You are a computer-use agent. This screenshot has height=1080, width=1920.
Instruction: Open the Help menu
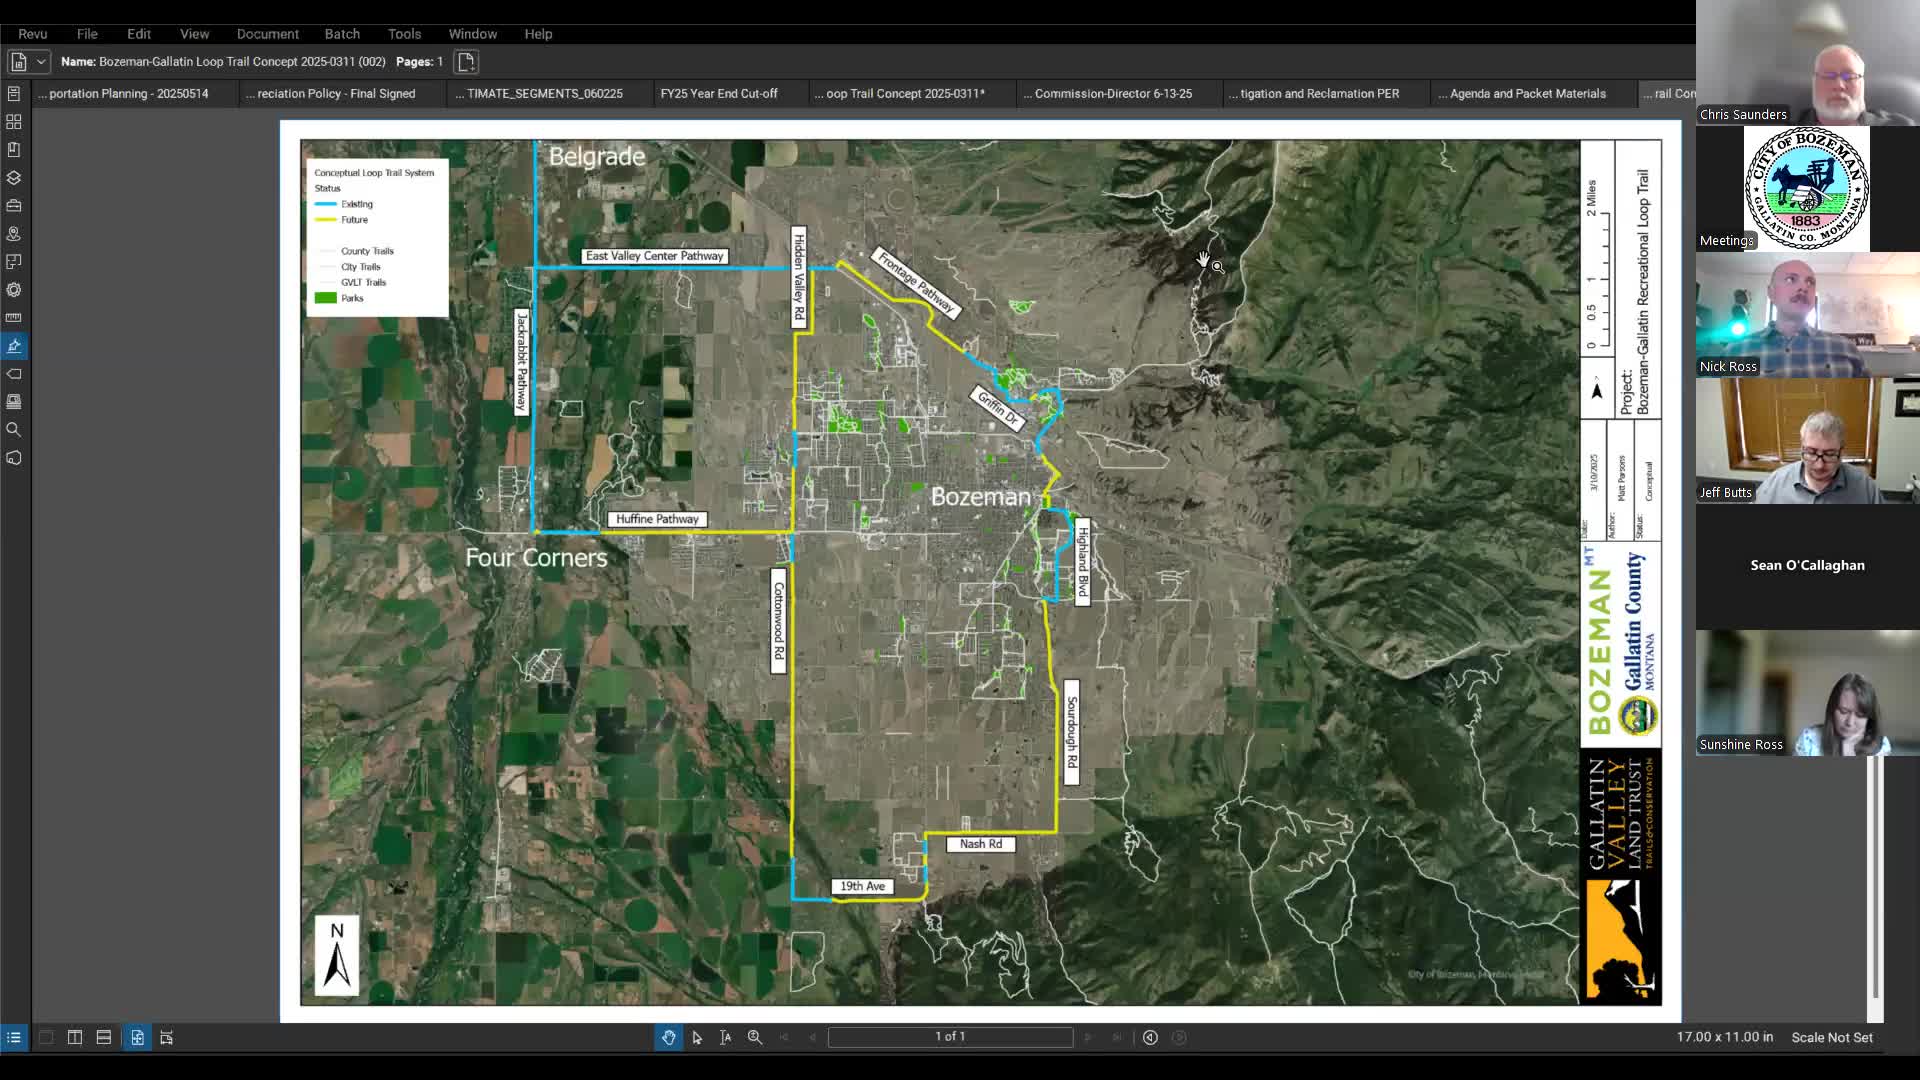(x=538, y=34)
